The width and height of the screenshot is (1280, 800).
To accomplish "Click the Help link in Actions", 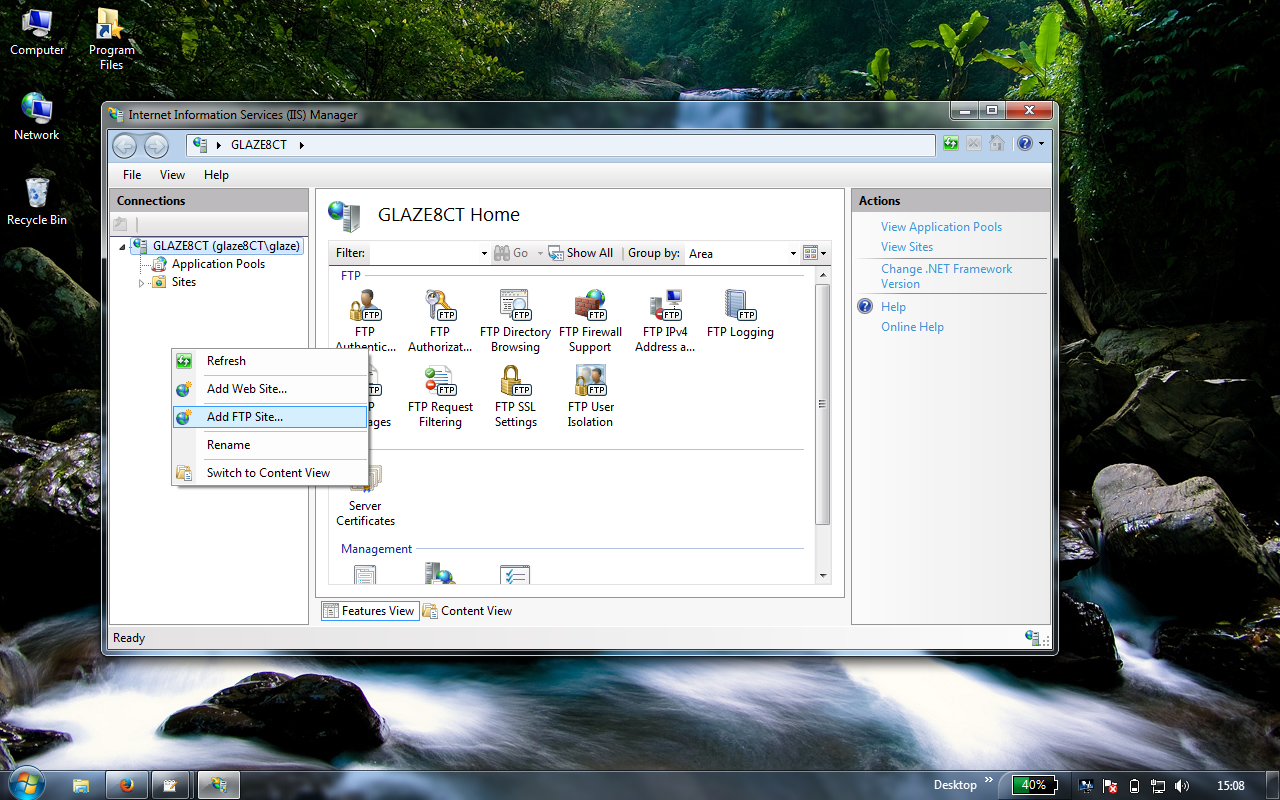I will pos(893,307).
